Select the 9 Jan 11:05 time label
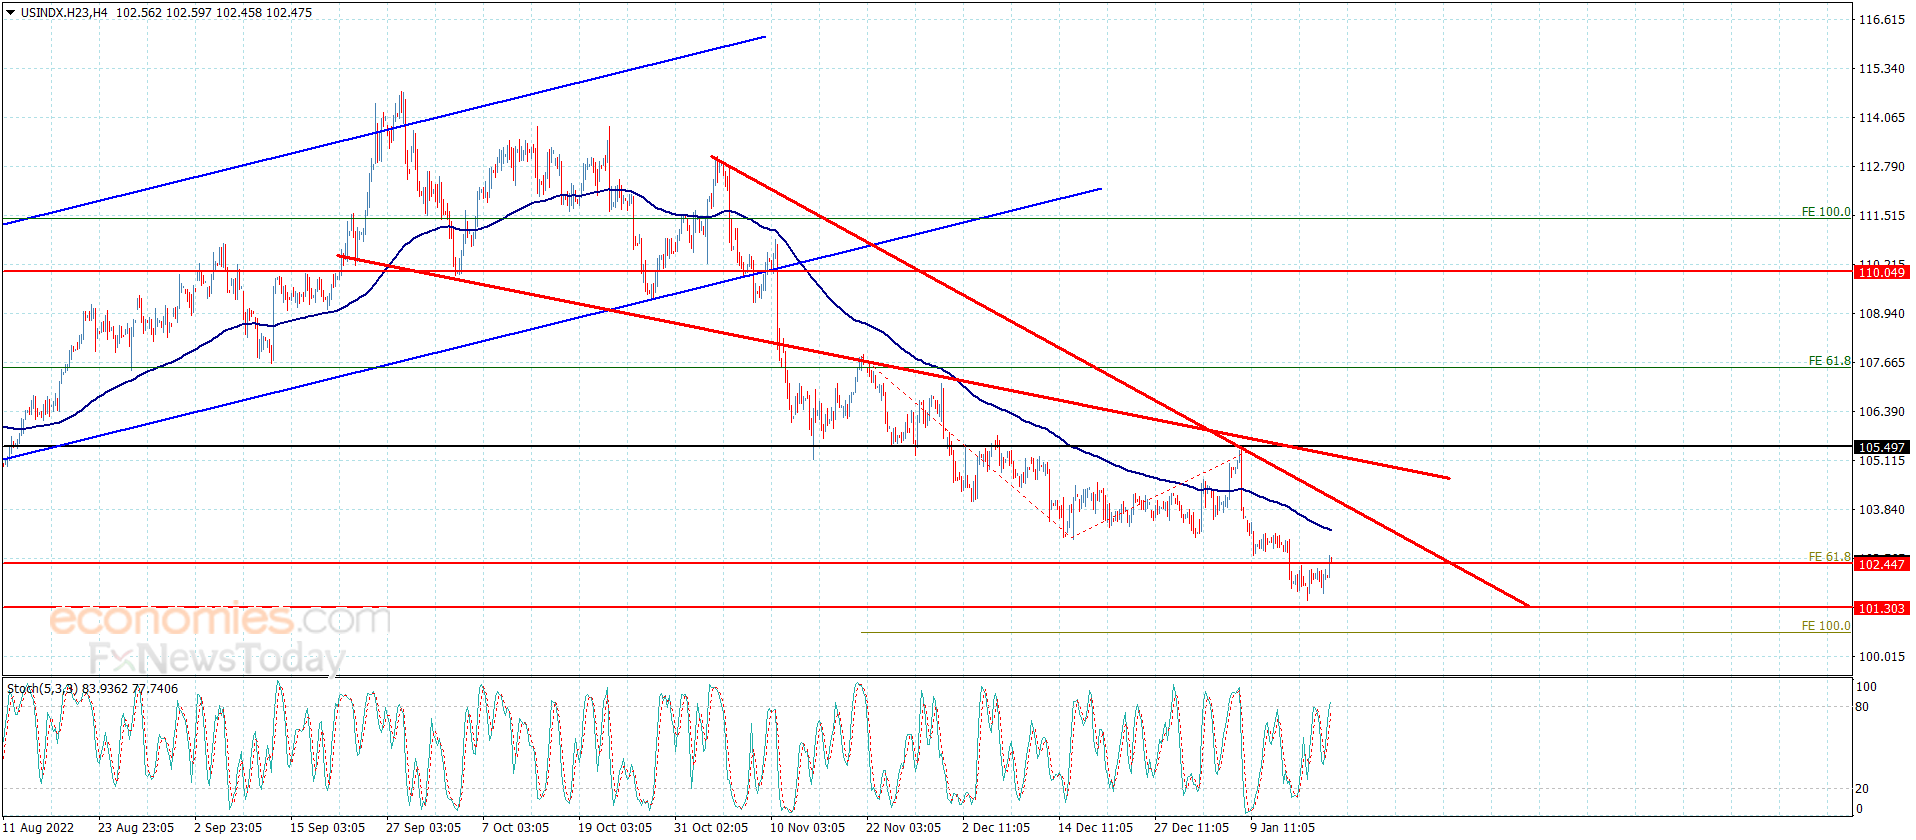This screenshot has width=1916, height=840. point(1283,827)
